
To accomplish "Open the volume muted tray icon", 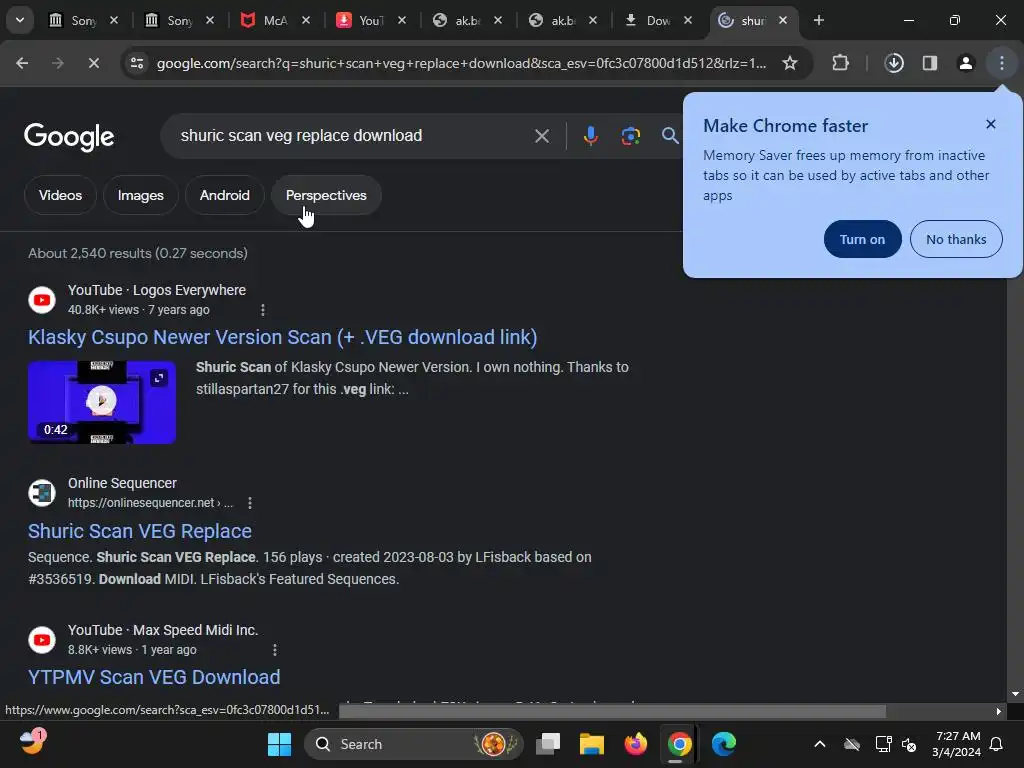I will [908, 744].
